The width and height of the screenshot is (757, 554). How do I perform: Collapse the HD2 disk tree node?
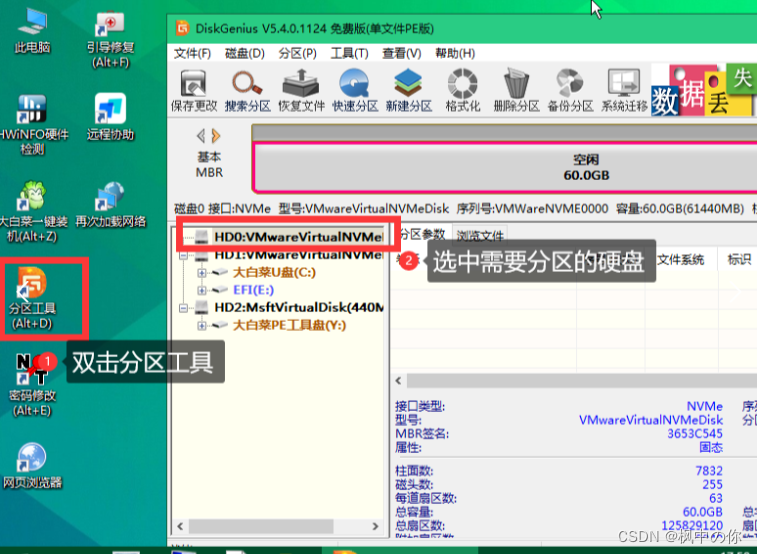coord(183,307)
